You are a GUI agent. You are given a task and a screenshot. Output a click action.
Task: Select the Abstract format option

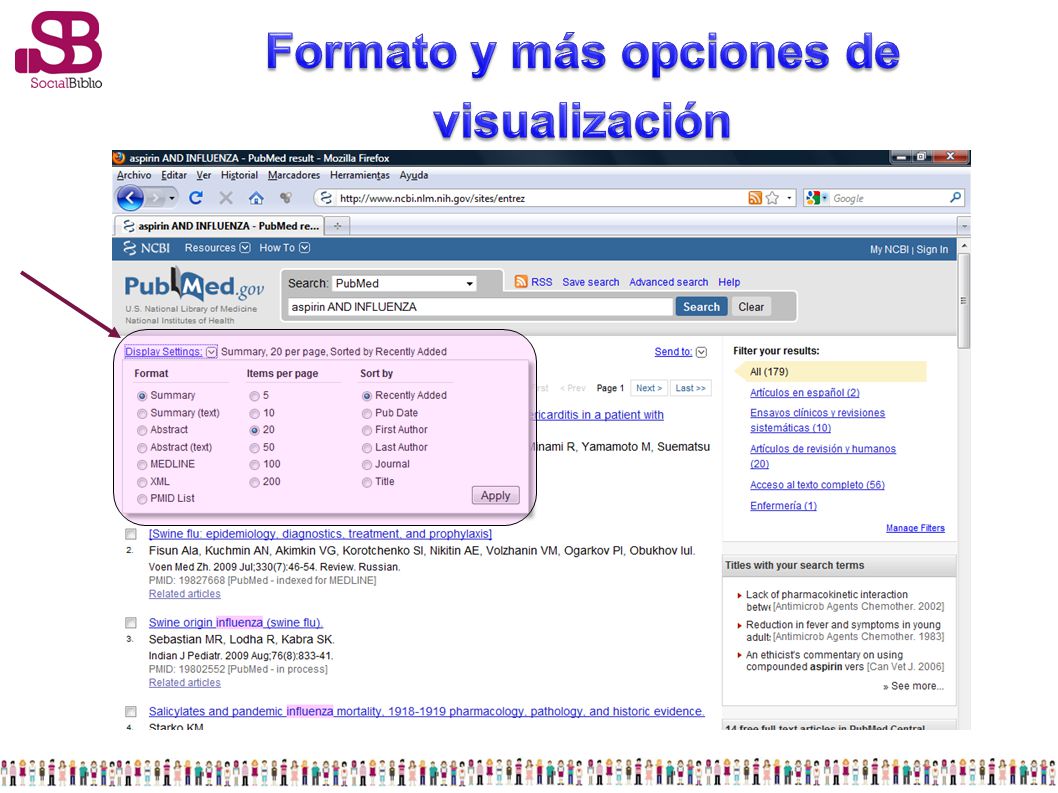point(142,431)
